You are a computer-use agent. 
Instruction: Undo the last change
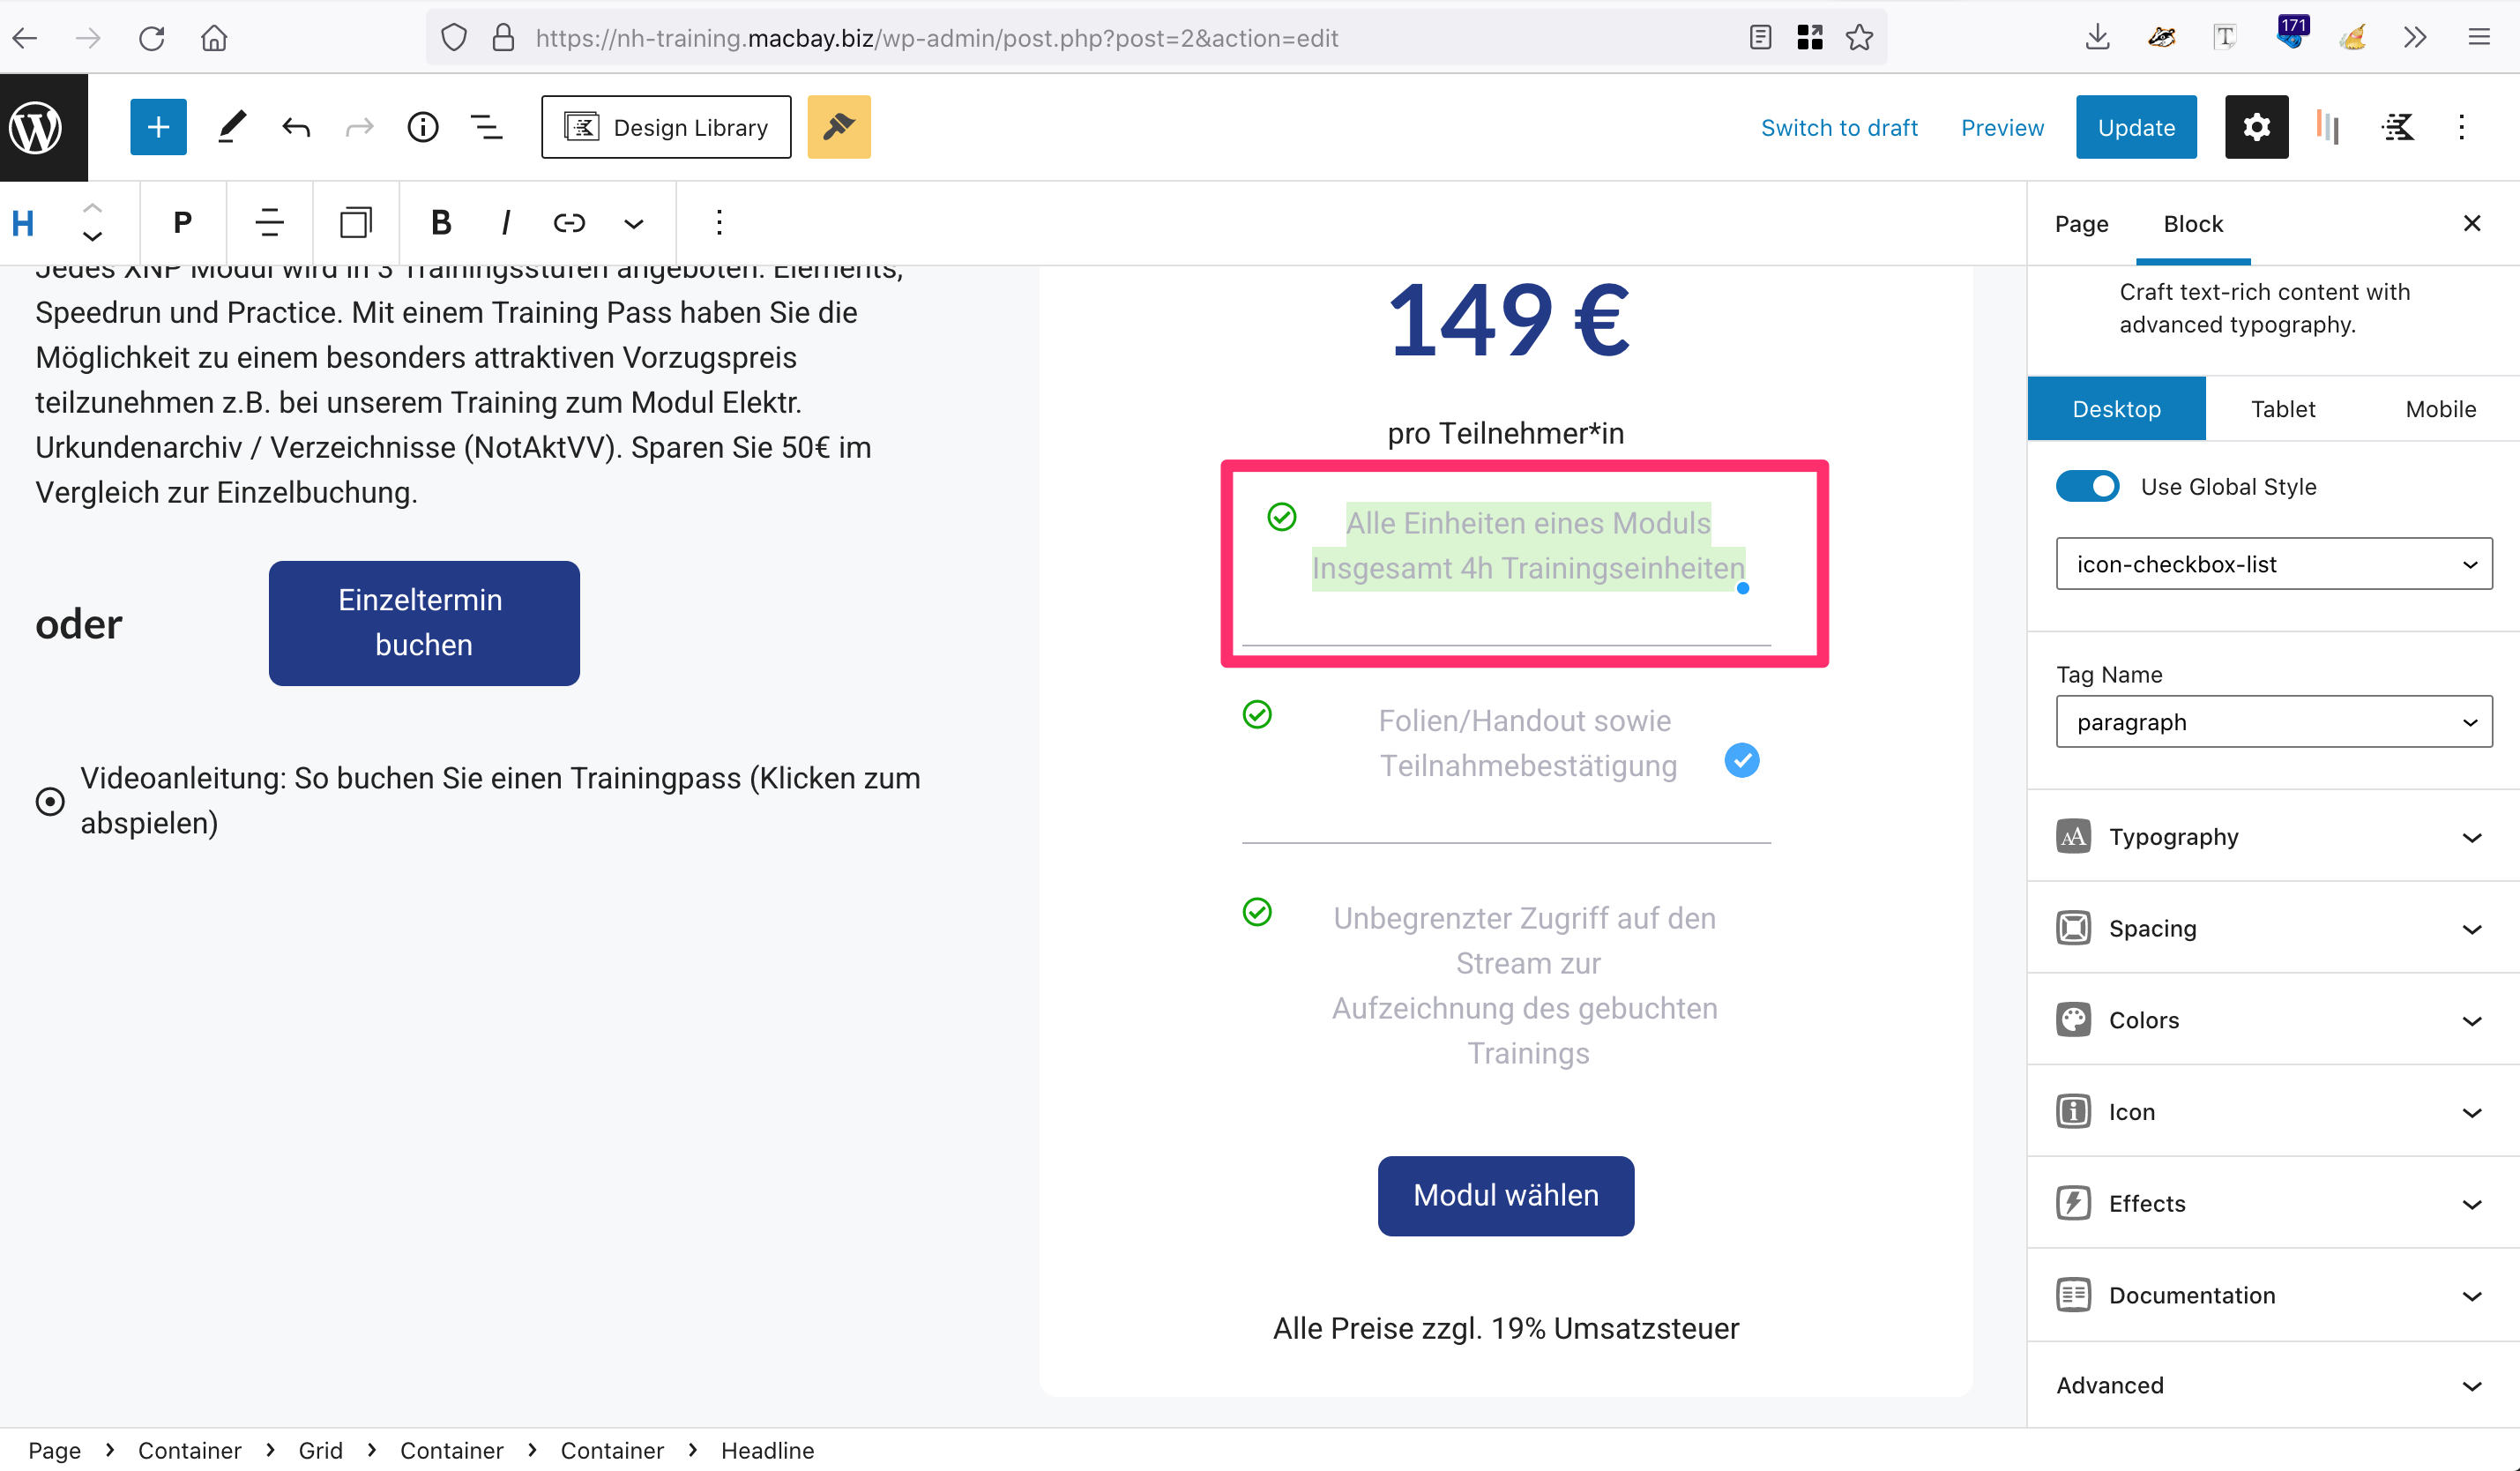[296, 127]
